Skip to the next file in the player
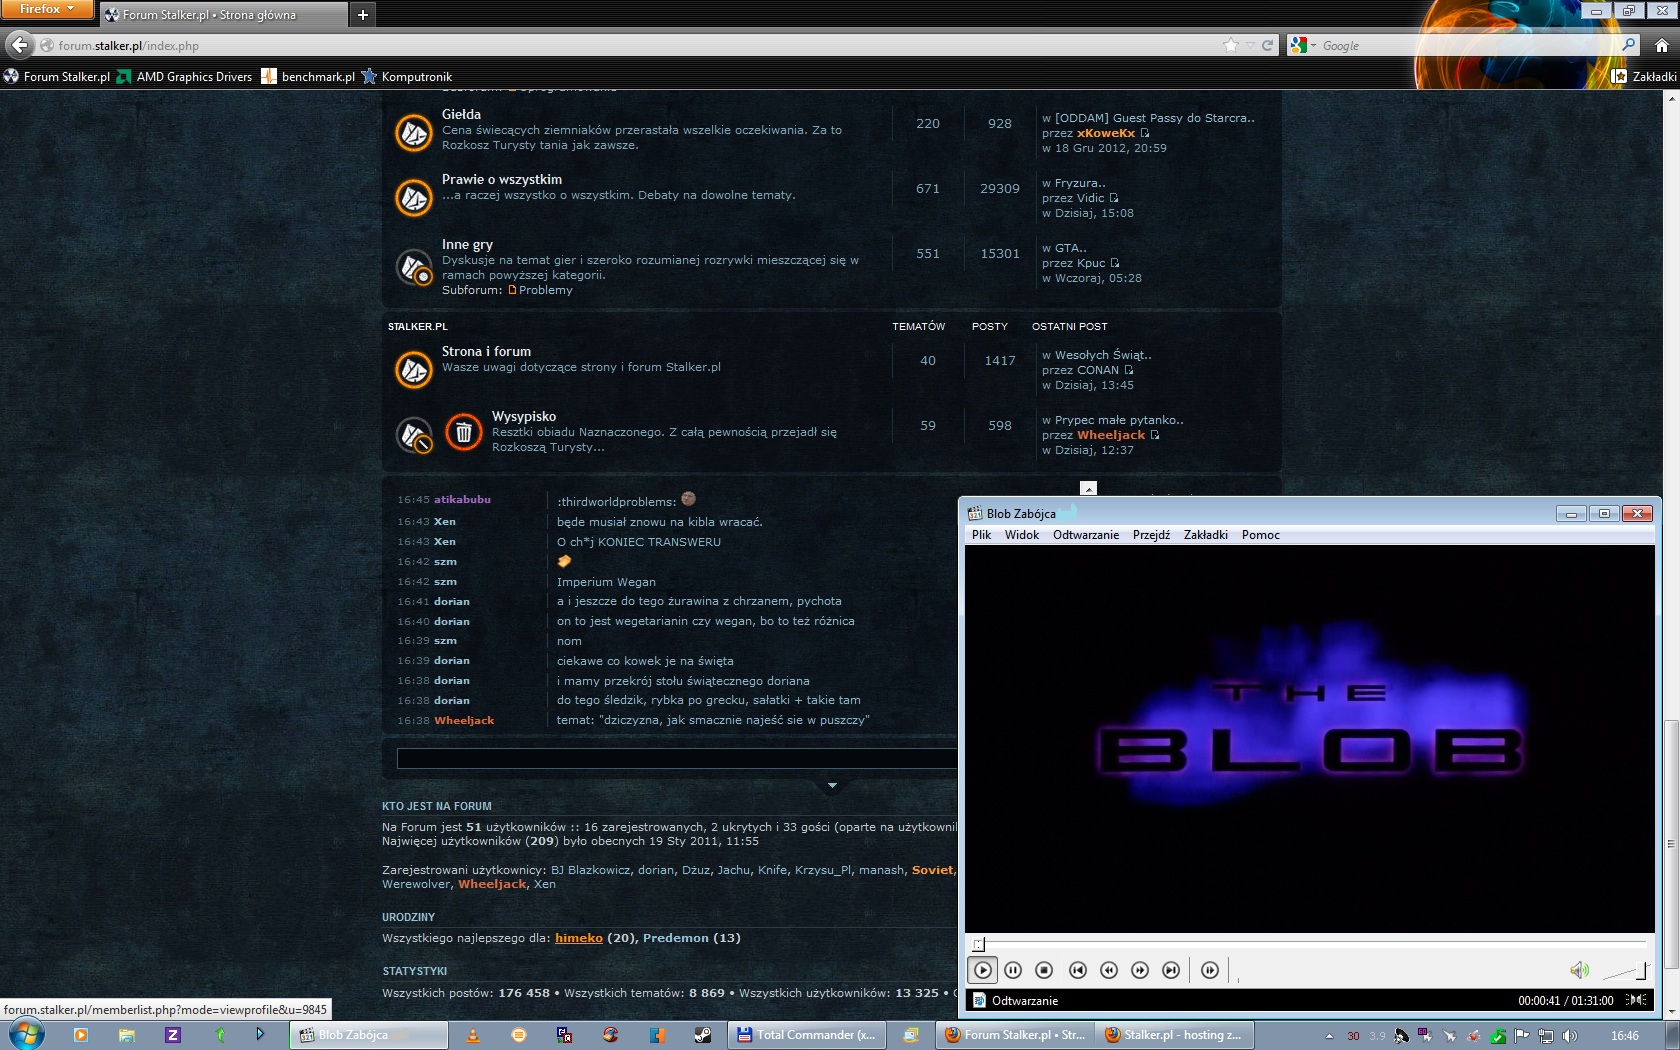Screen dimensions: 1680x1050 click(x=1171, y=970)
